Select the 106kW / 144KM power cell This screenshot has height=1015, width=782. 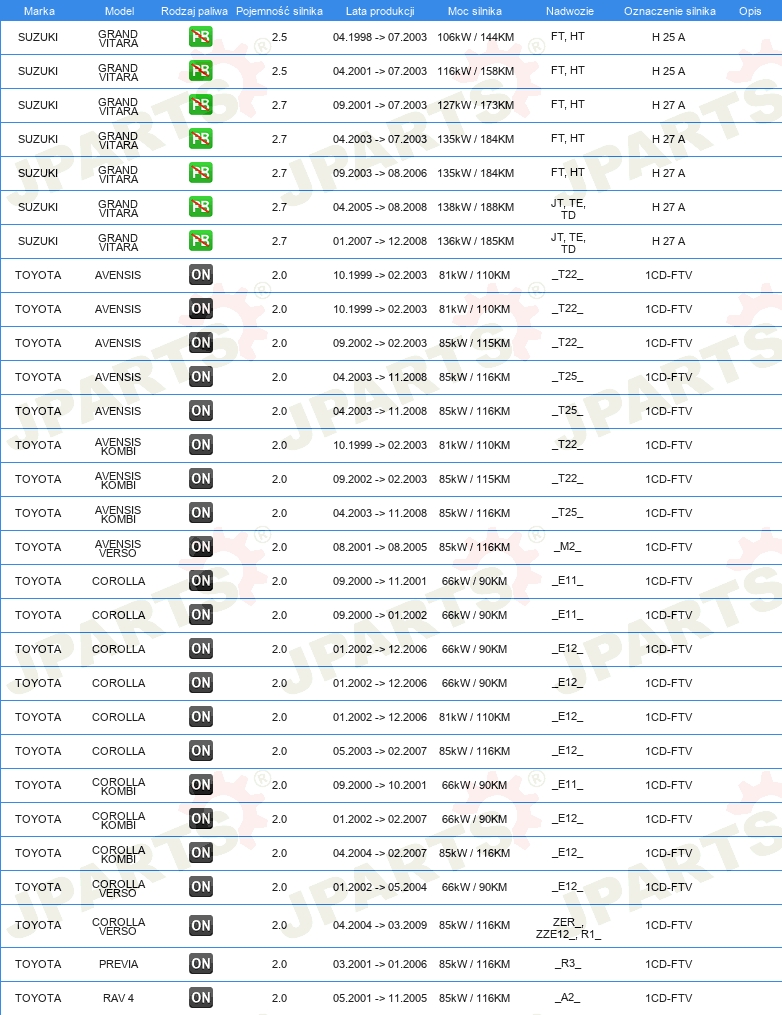[x=475, y=37]
